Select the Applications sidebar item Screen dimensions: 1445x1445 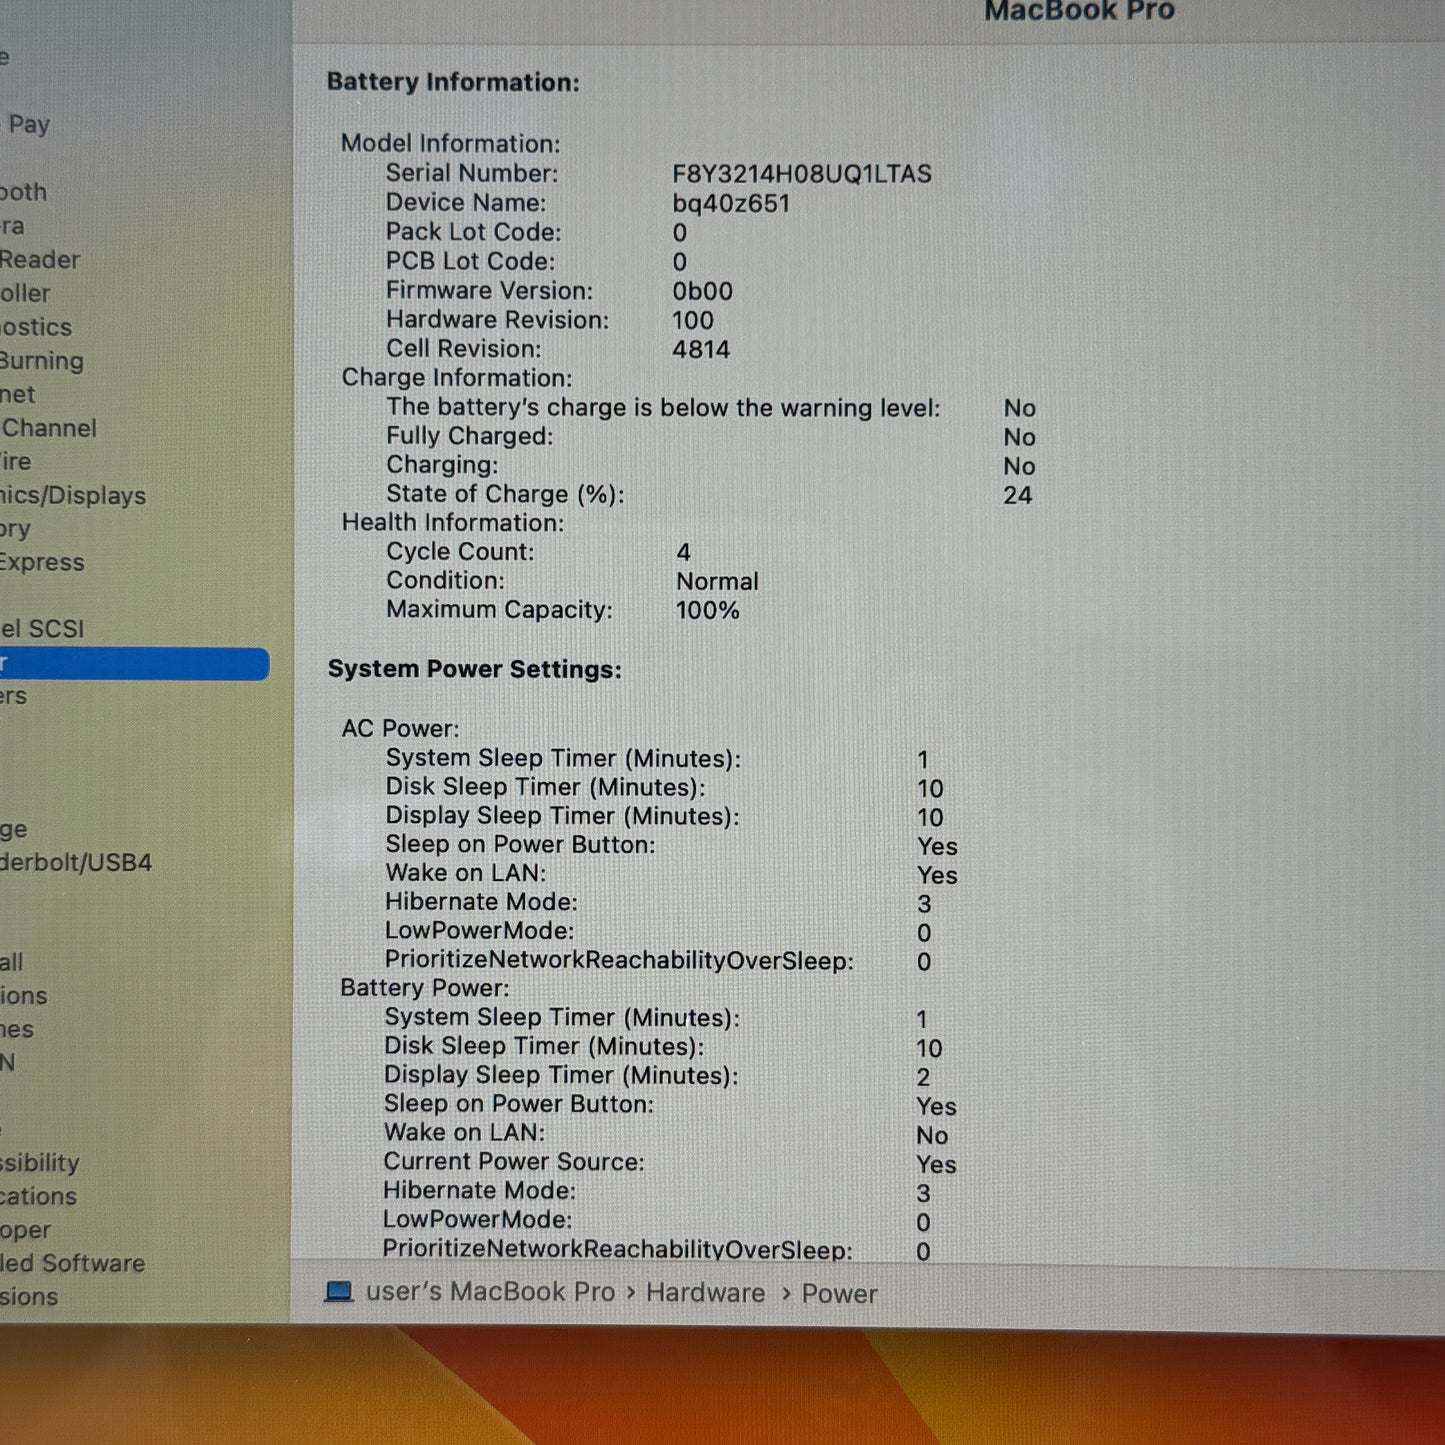tap(38, 1195)
